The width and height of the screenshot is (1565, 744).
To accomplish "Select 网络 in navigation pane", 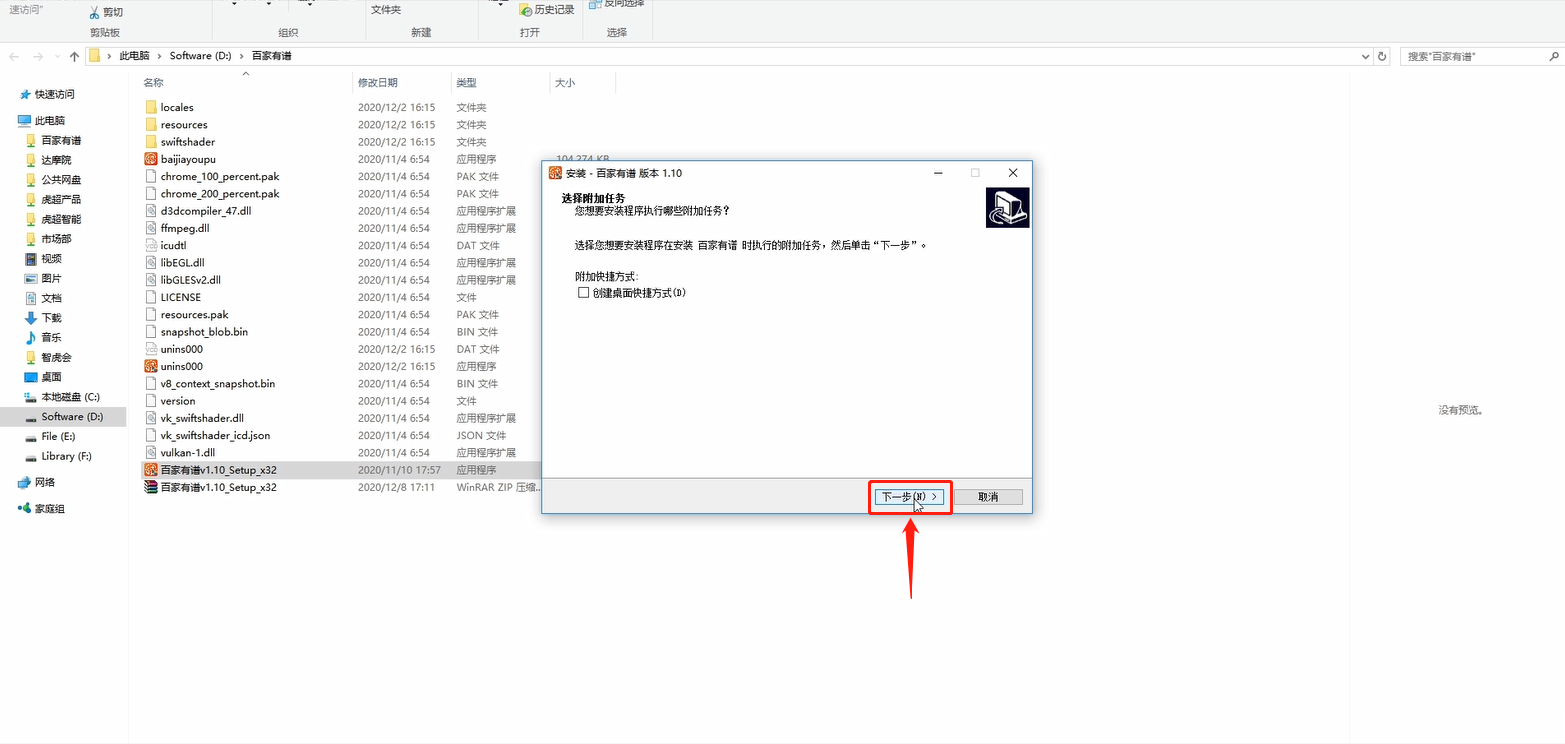I will (x=45, y=482).
